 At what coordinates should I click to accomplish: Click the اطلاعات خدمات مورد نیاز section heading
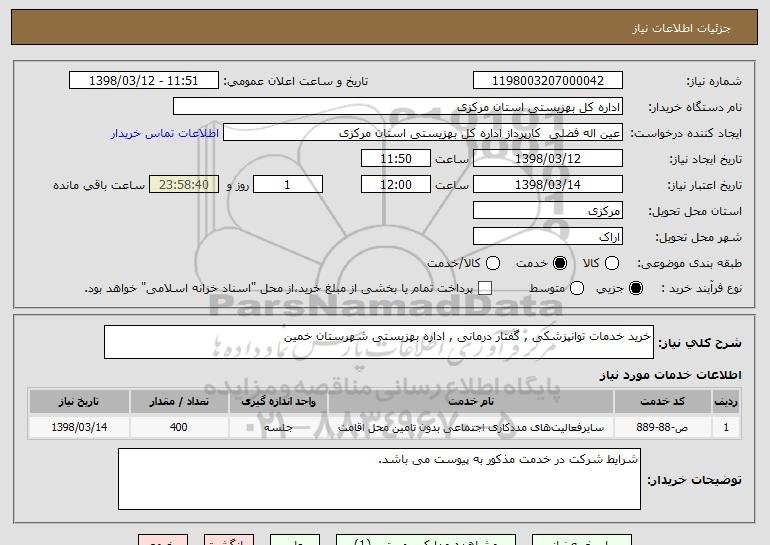coord(670,375)
